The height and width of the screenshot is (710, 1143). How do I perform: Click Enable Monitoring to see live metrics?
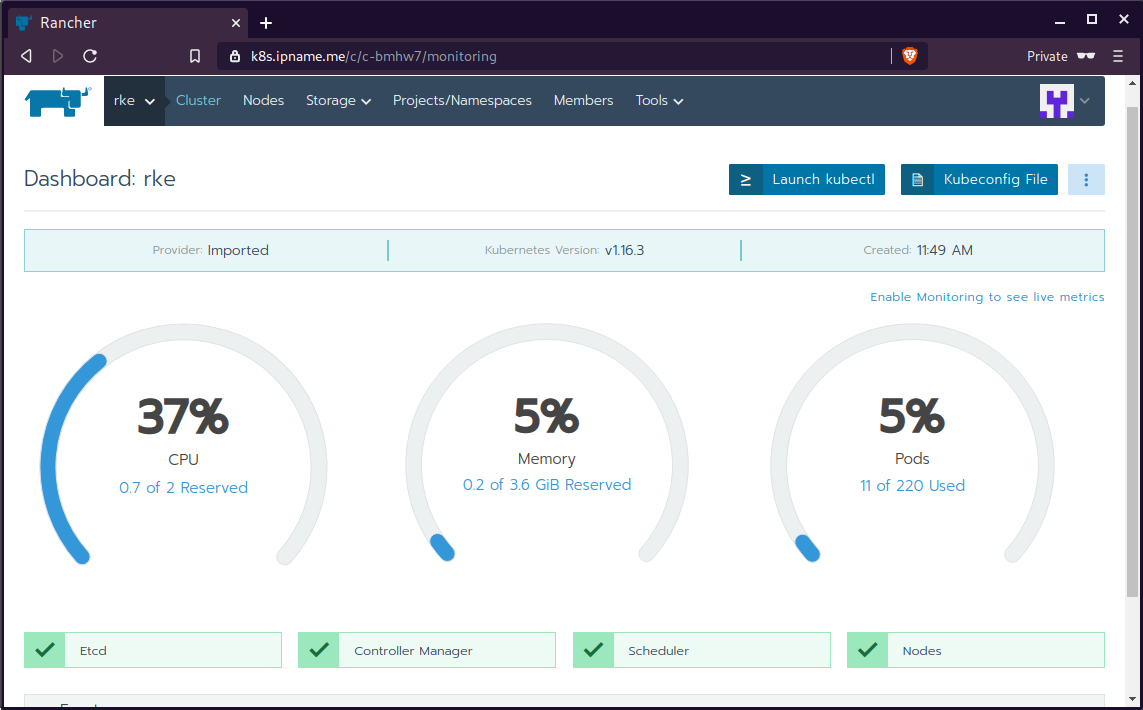pos(987,297)
